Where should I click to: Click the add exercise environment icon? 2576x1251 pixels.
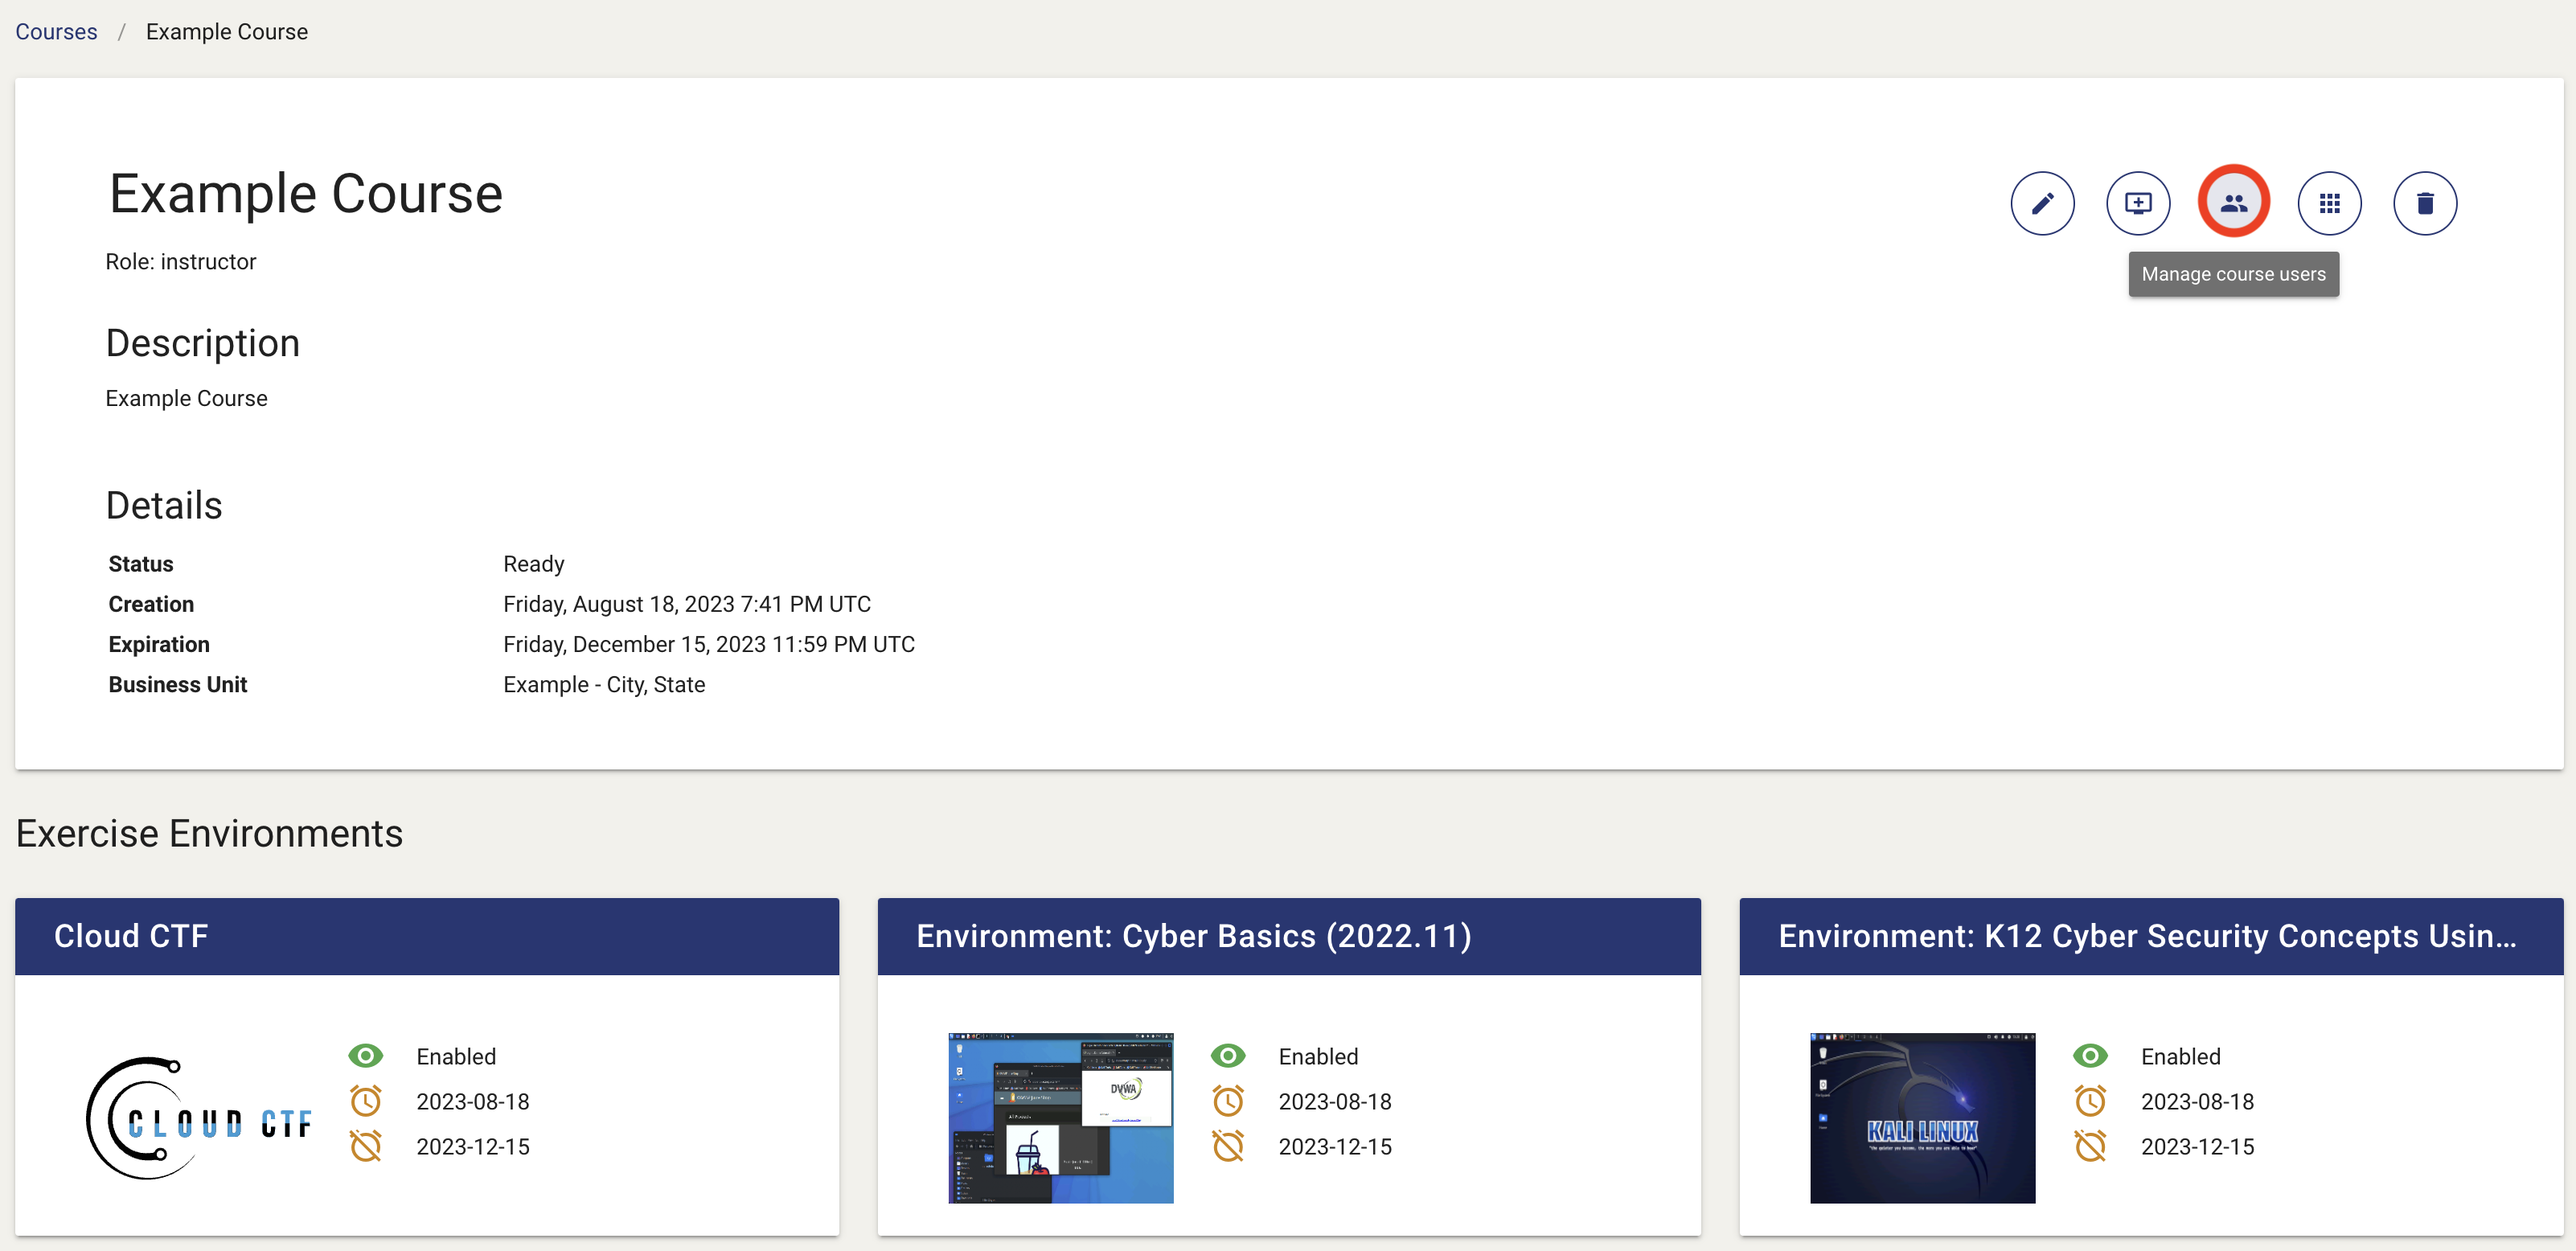[2138, 203]
